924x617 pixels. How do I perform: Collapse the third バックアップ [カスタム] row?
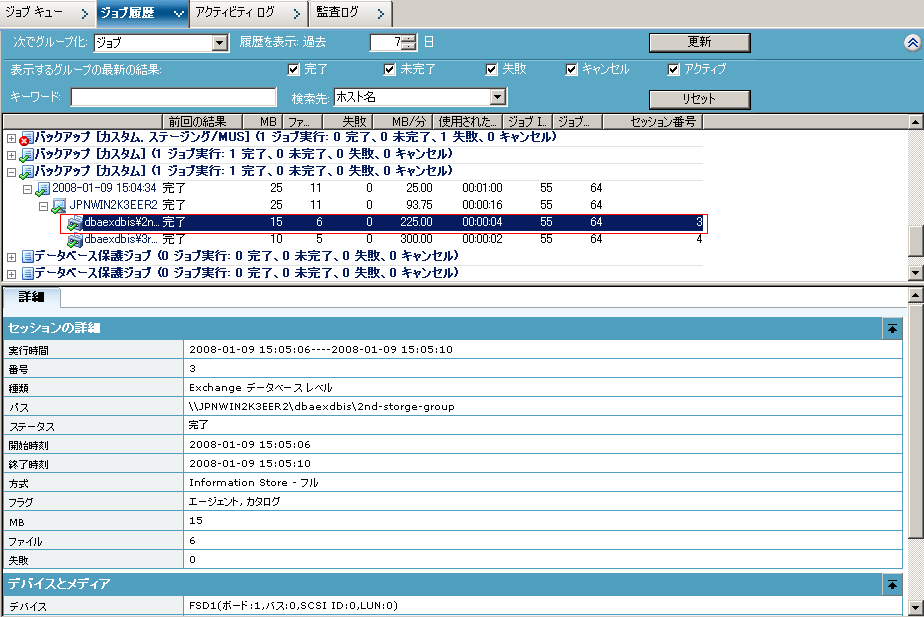pos(11,173)
